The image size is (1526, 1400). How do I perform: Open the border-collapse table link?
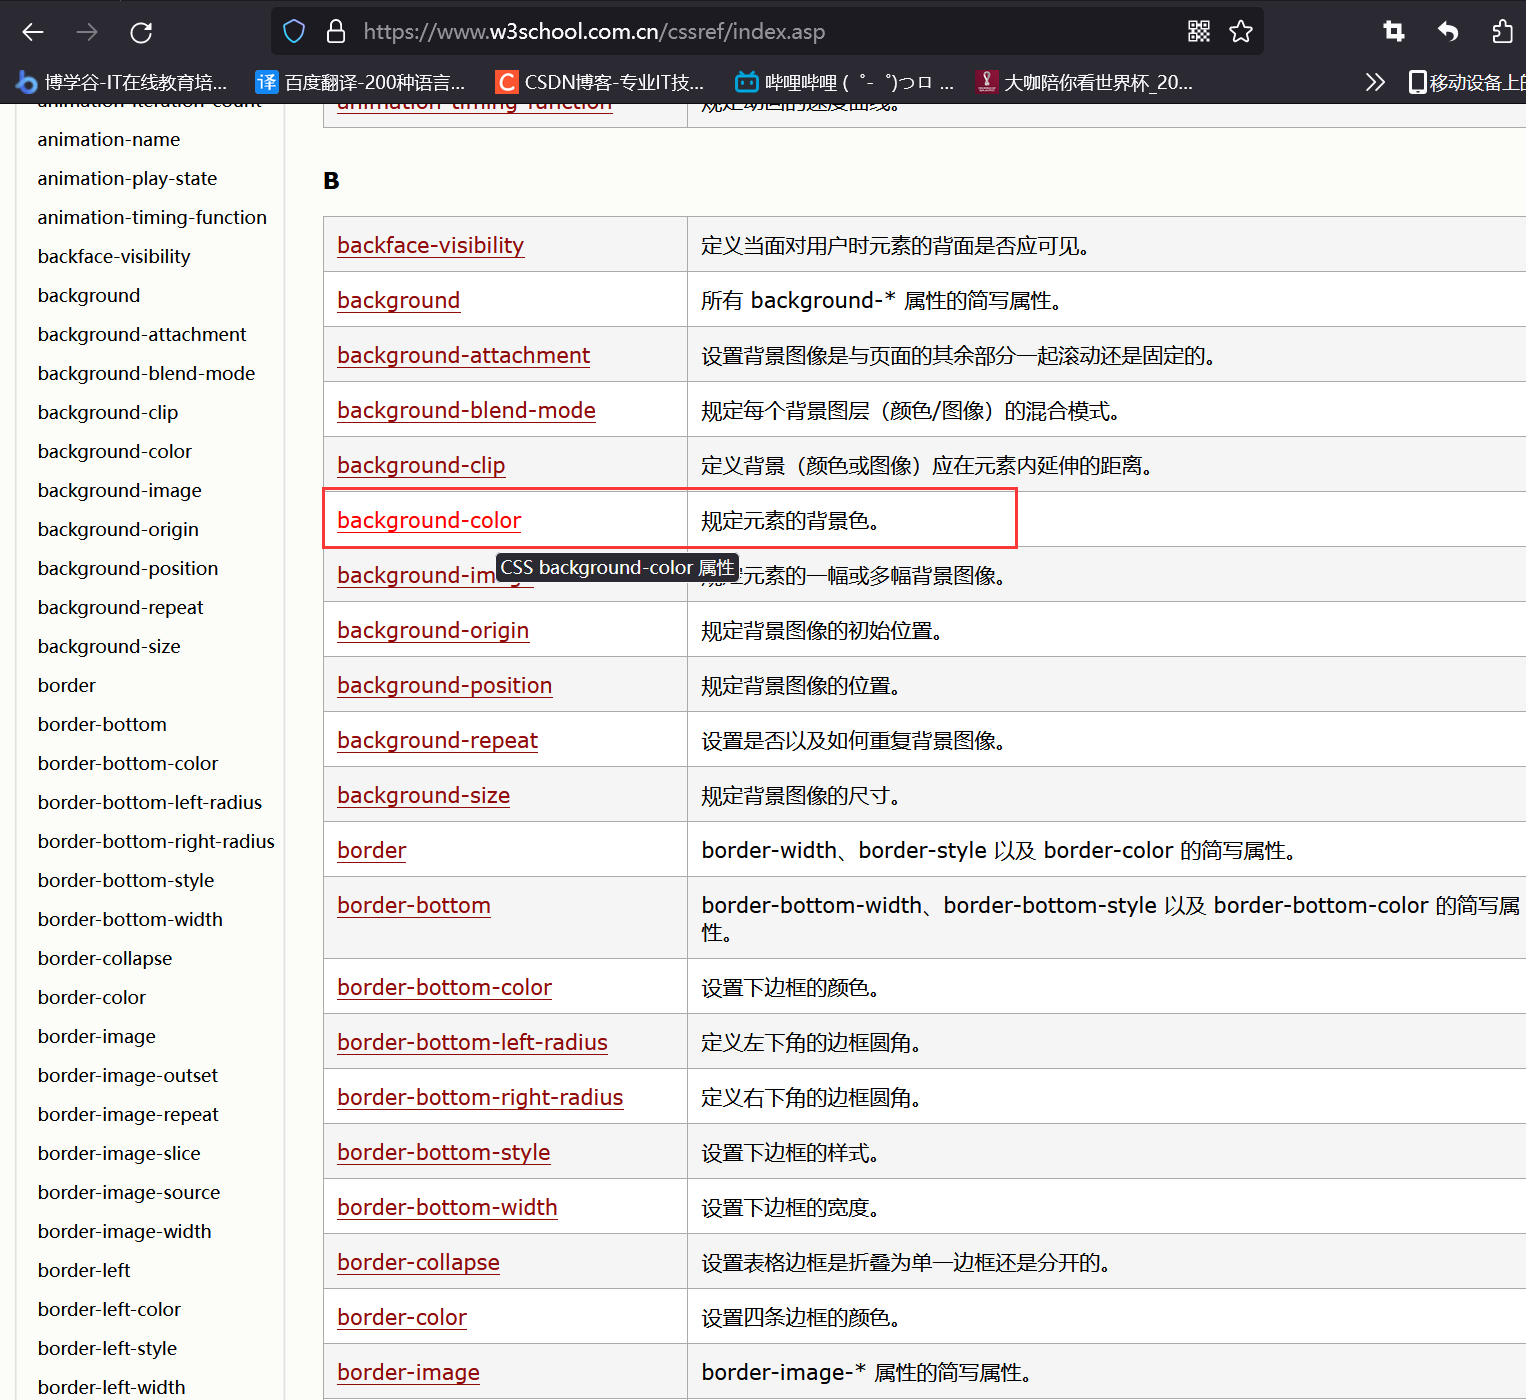click(418, 1262)
